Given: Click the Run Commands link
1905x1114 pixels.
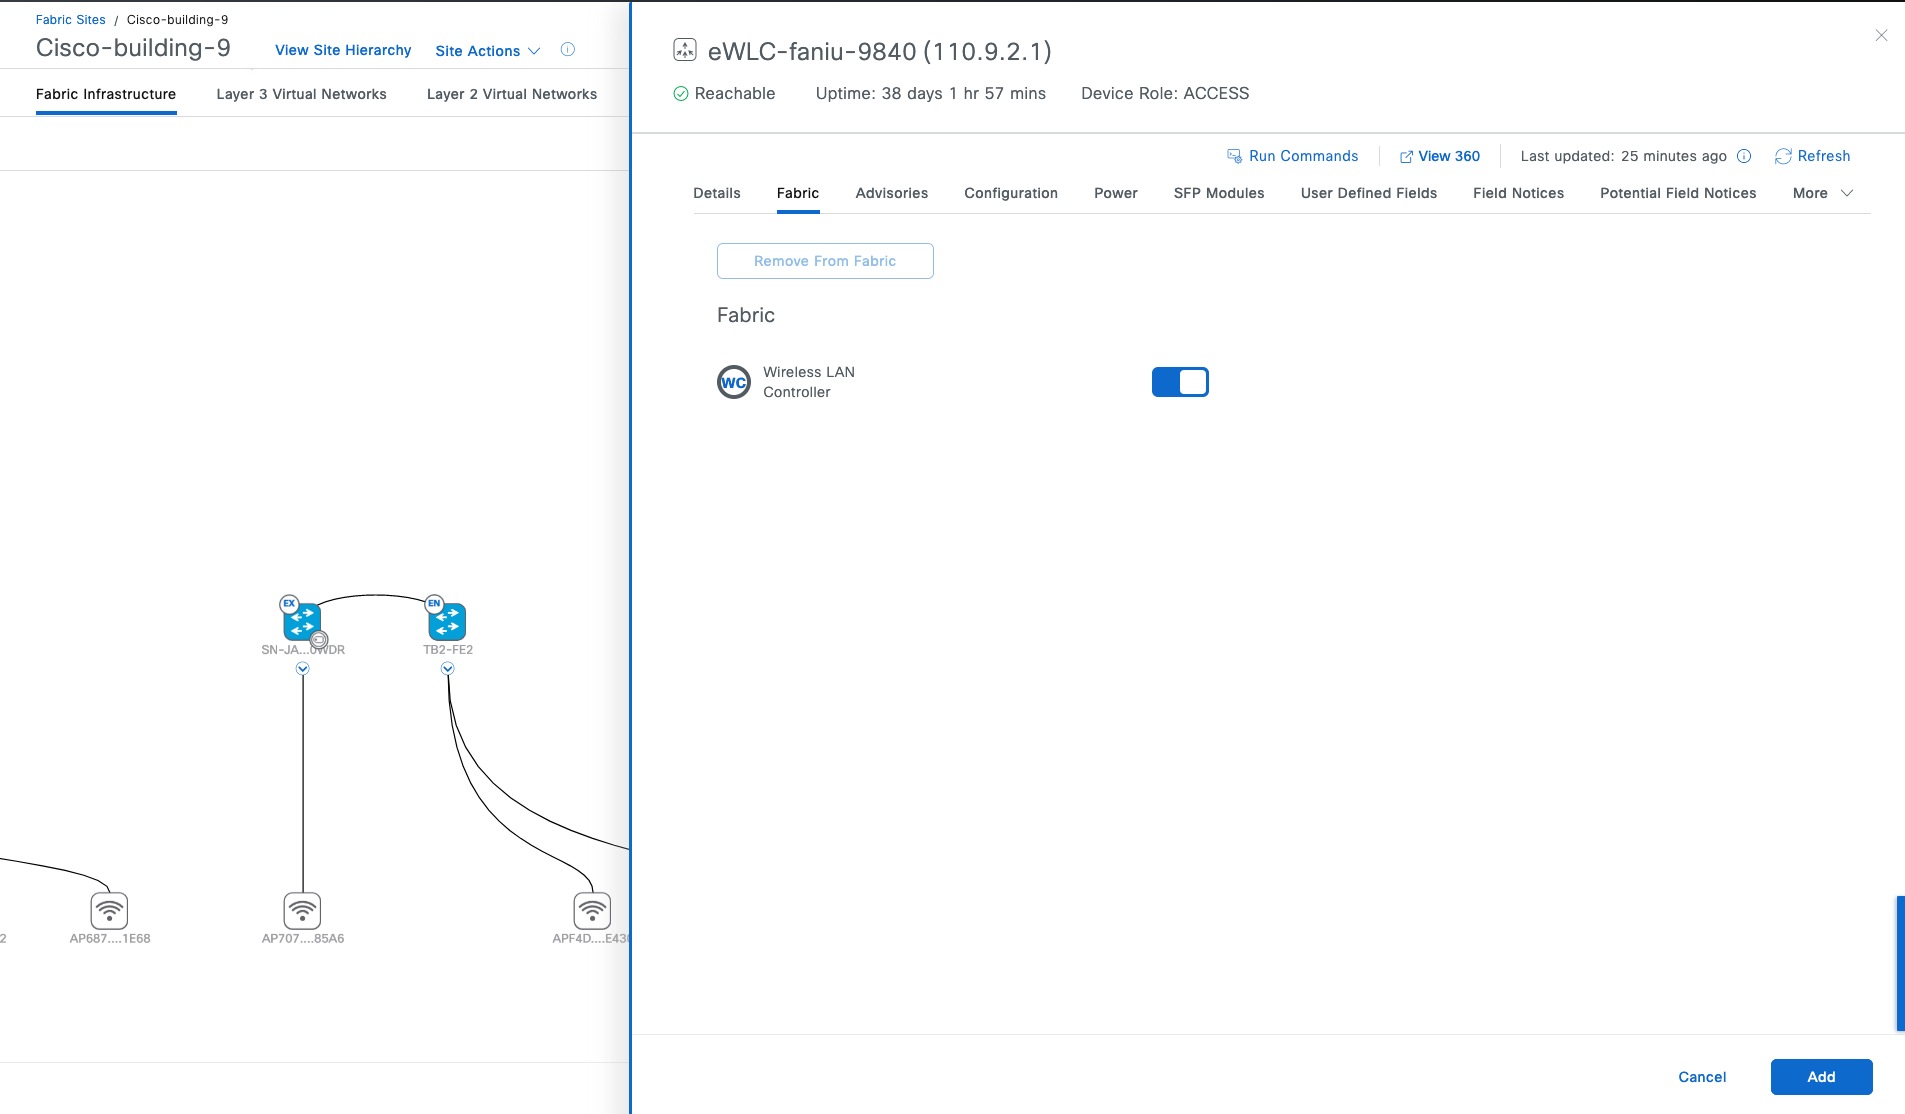Looking at the screenshot, I should coord(1293,156).
